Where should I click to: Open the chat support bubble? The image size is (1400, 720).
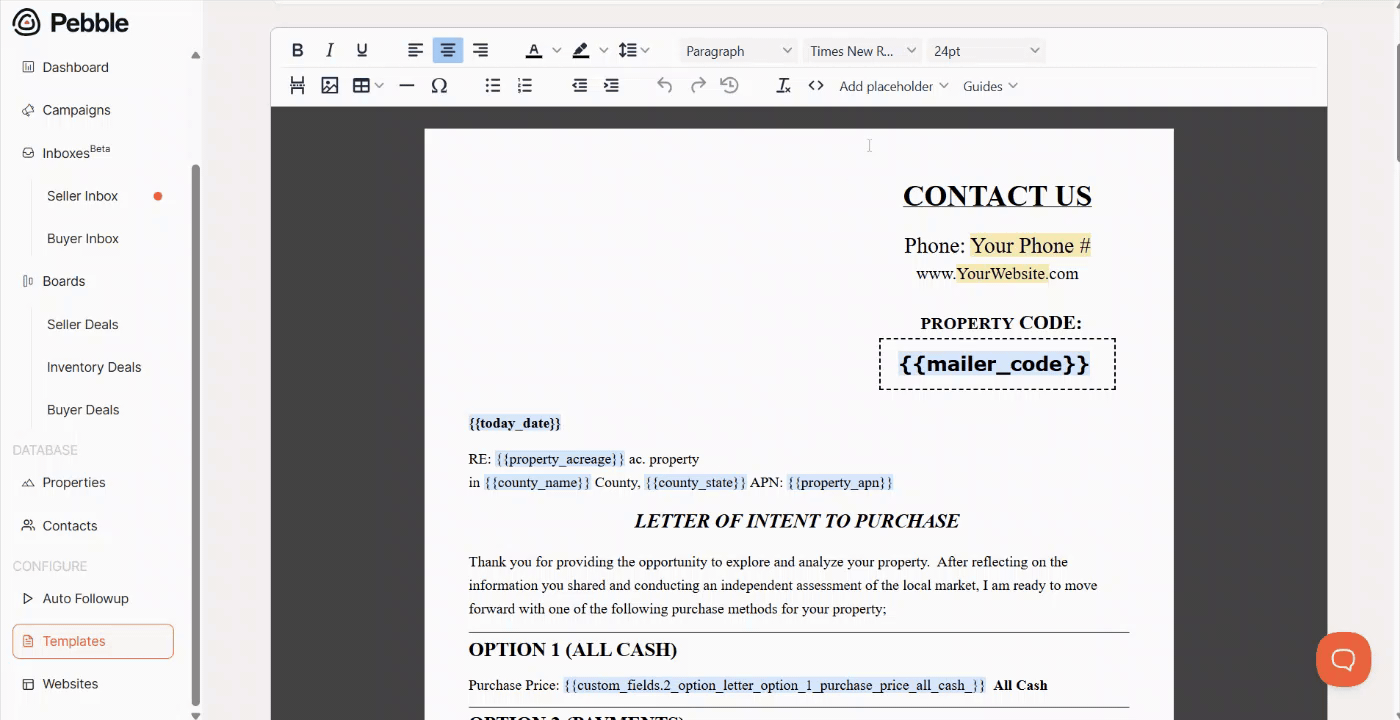pos(1343,659)
